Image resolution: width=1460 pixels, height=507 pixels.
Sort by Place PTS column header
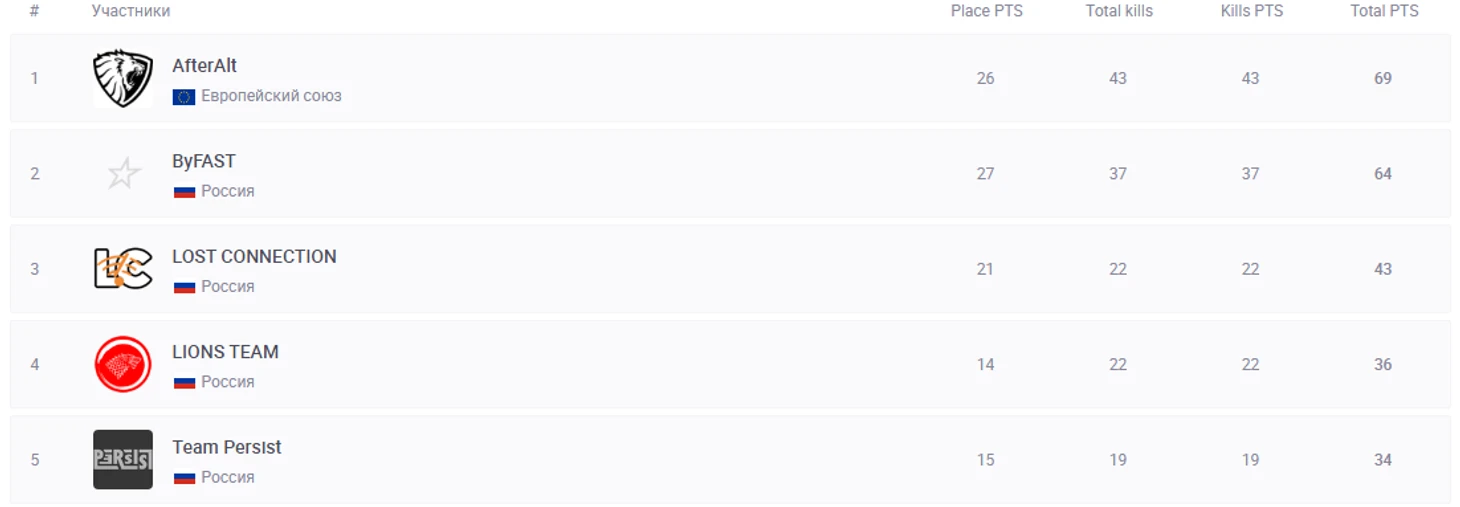986,11
